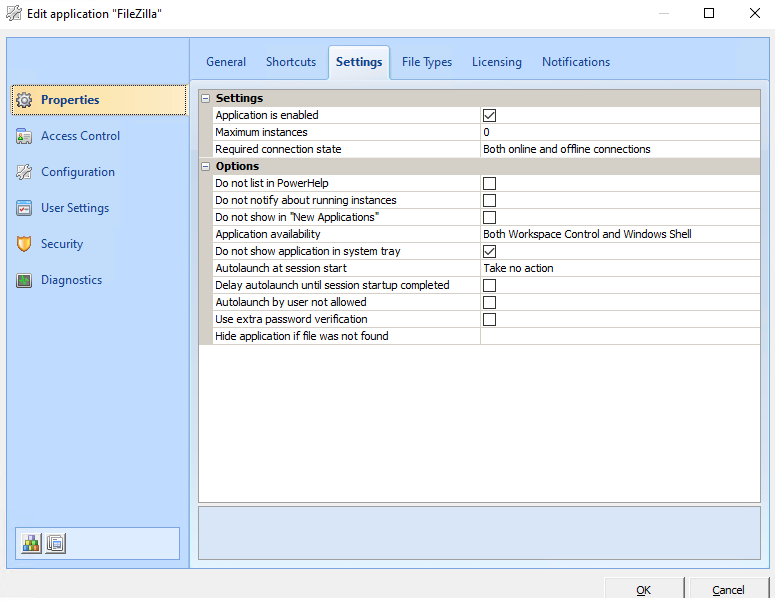Open the Licensing tab
775x601 pixels.
pyautogui.click(x=496, y=62)
